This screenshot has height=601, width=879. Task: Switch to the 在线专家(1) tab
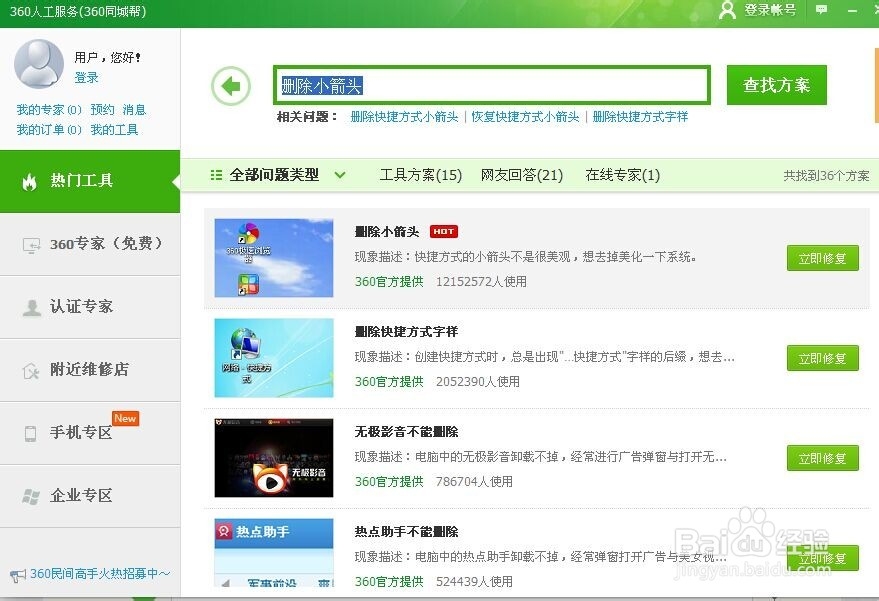[622, 175]
